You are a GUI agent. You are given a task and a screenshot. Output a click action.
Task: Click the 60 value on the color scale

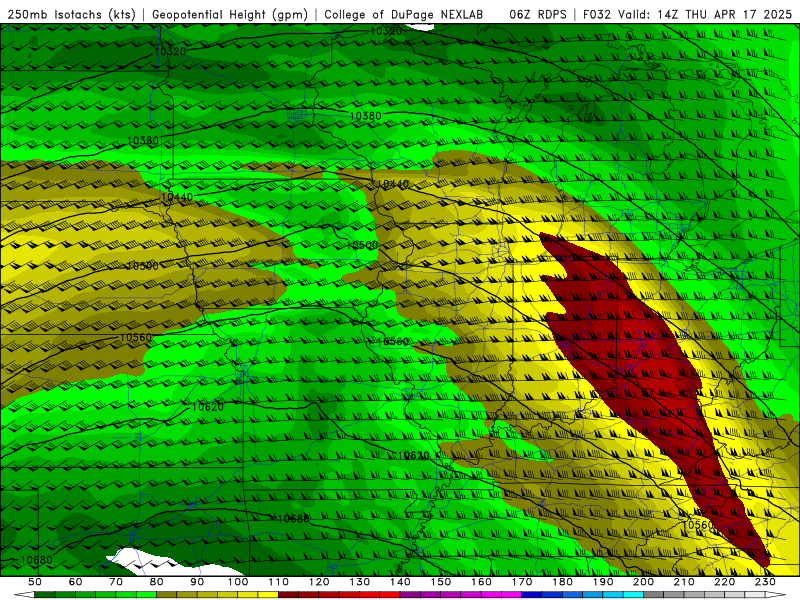(75, 582)
